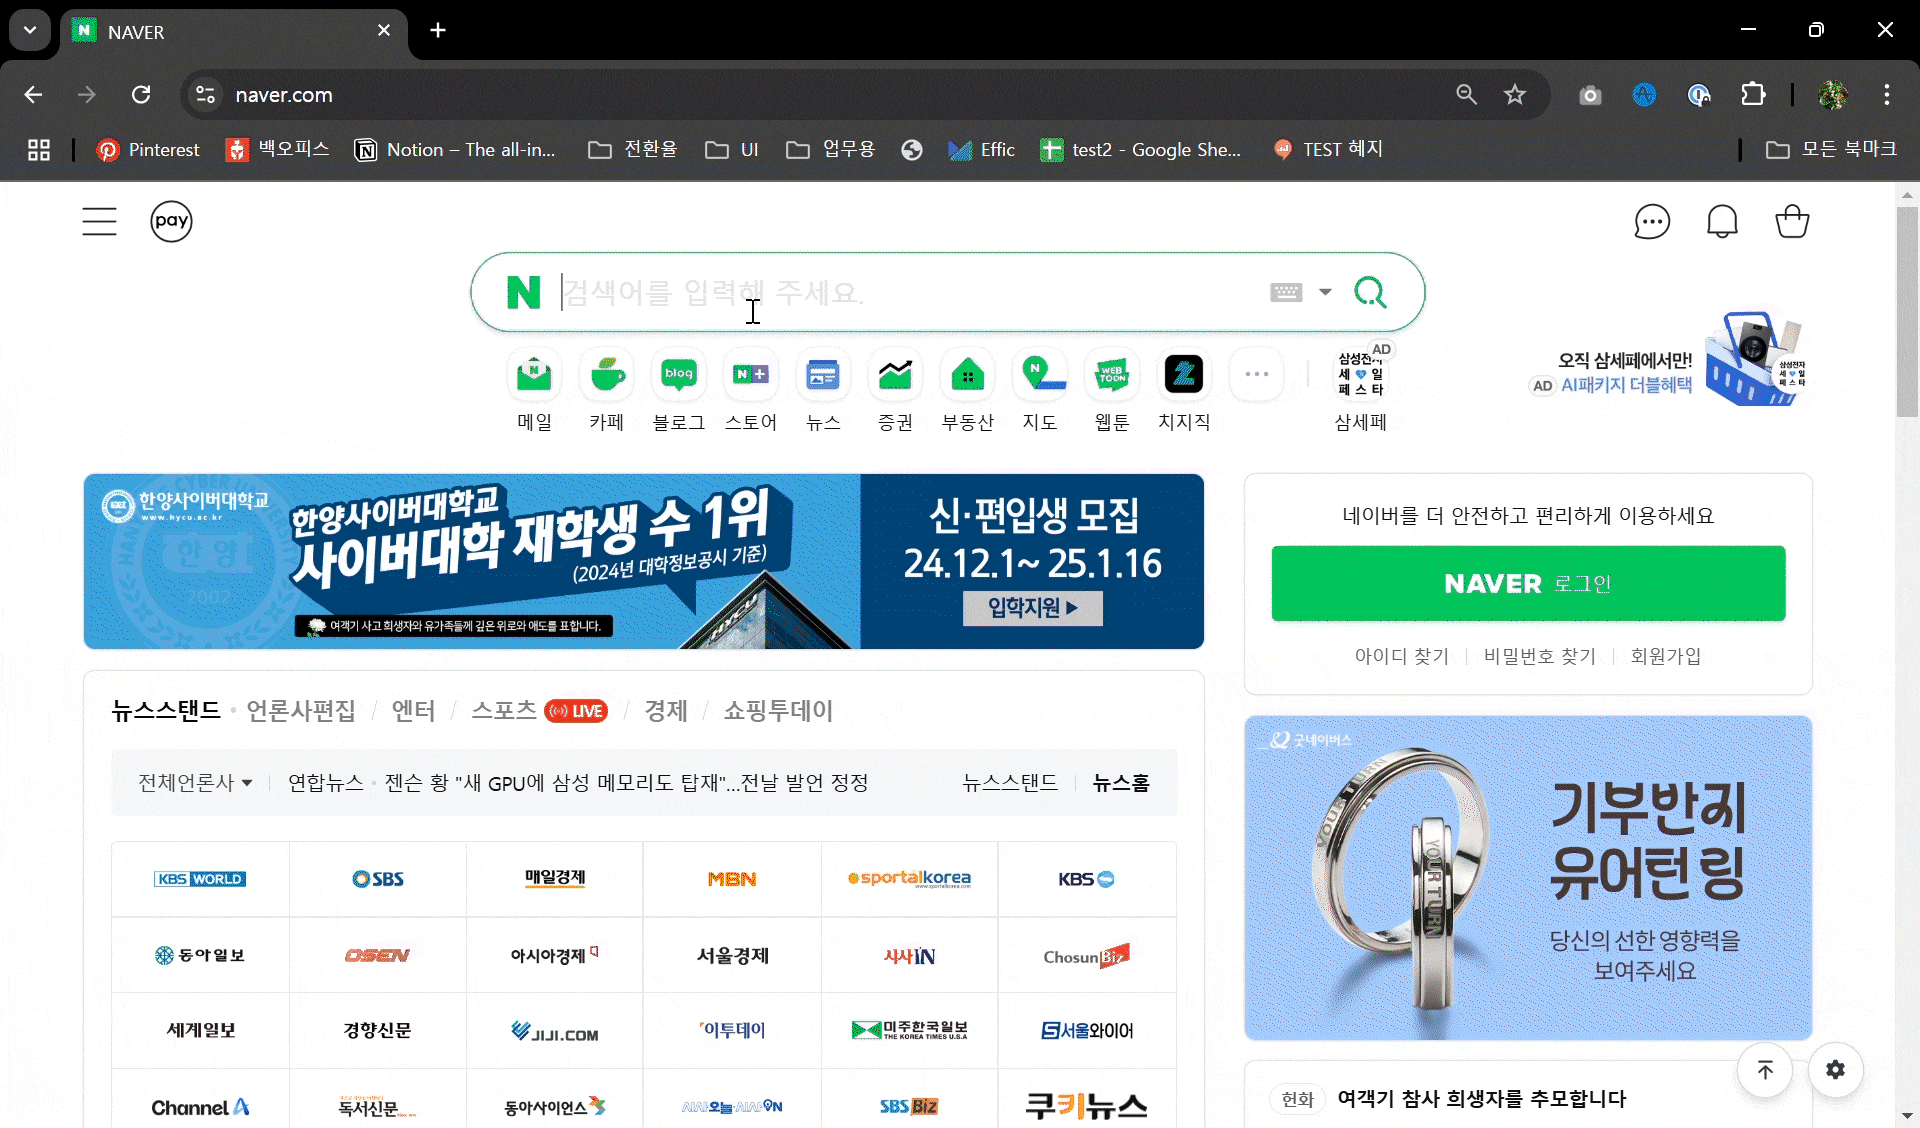Click the NAVER 로그인 button

[x=1528, y=583]
